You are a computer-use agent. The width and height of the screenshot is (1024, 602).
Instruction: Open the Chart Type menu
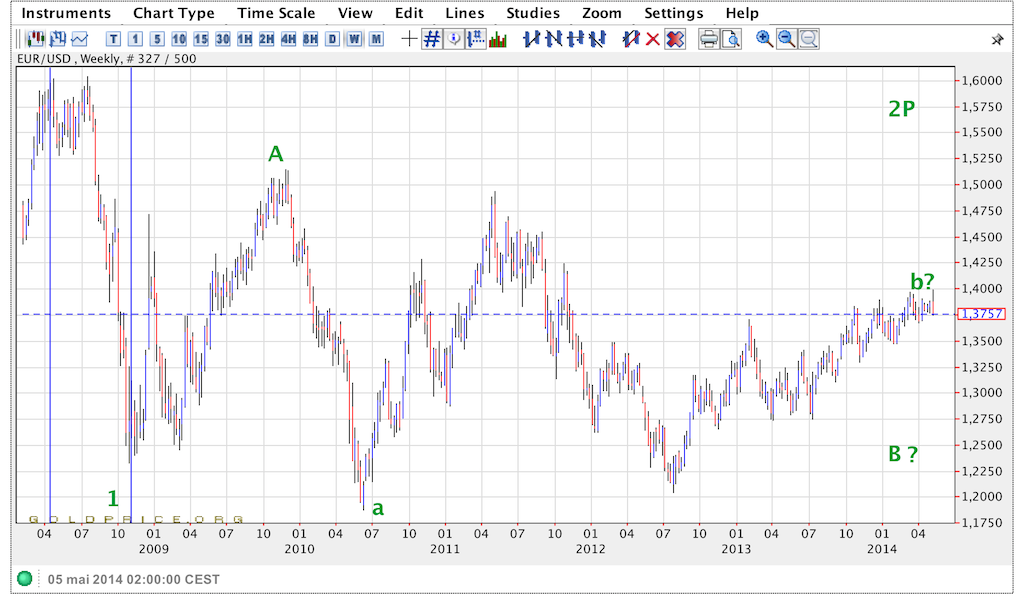coord(174,13)
